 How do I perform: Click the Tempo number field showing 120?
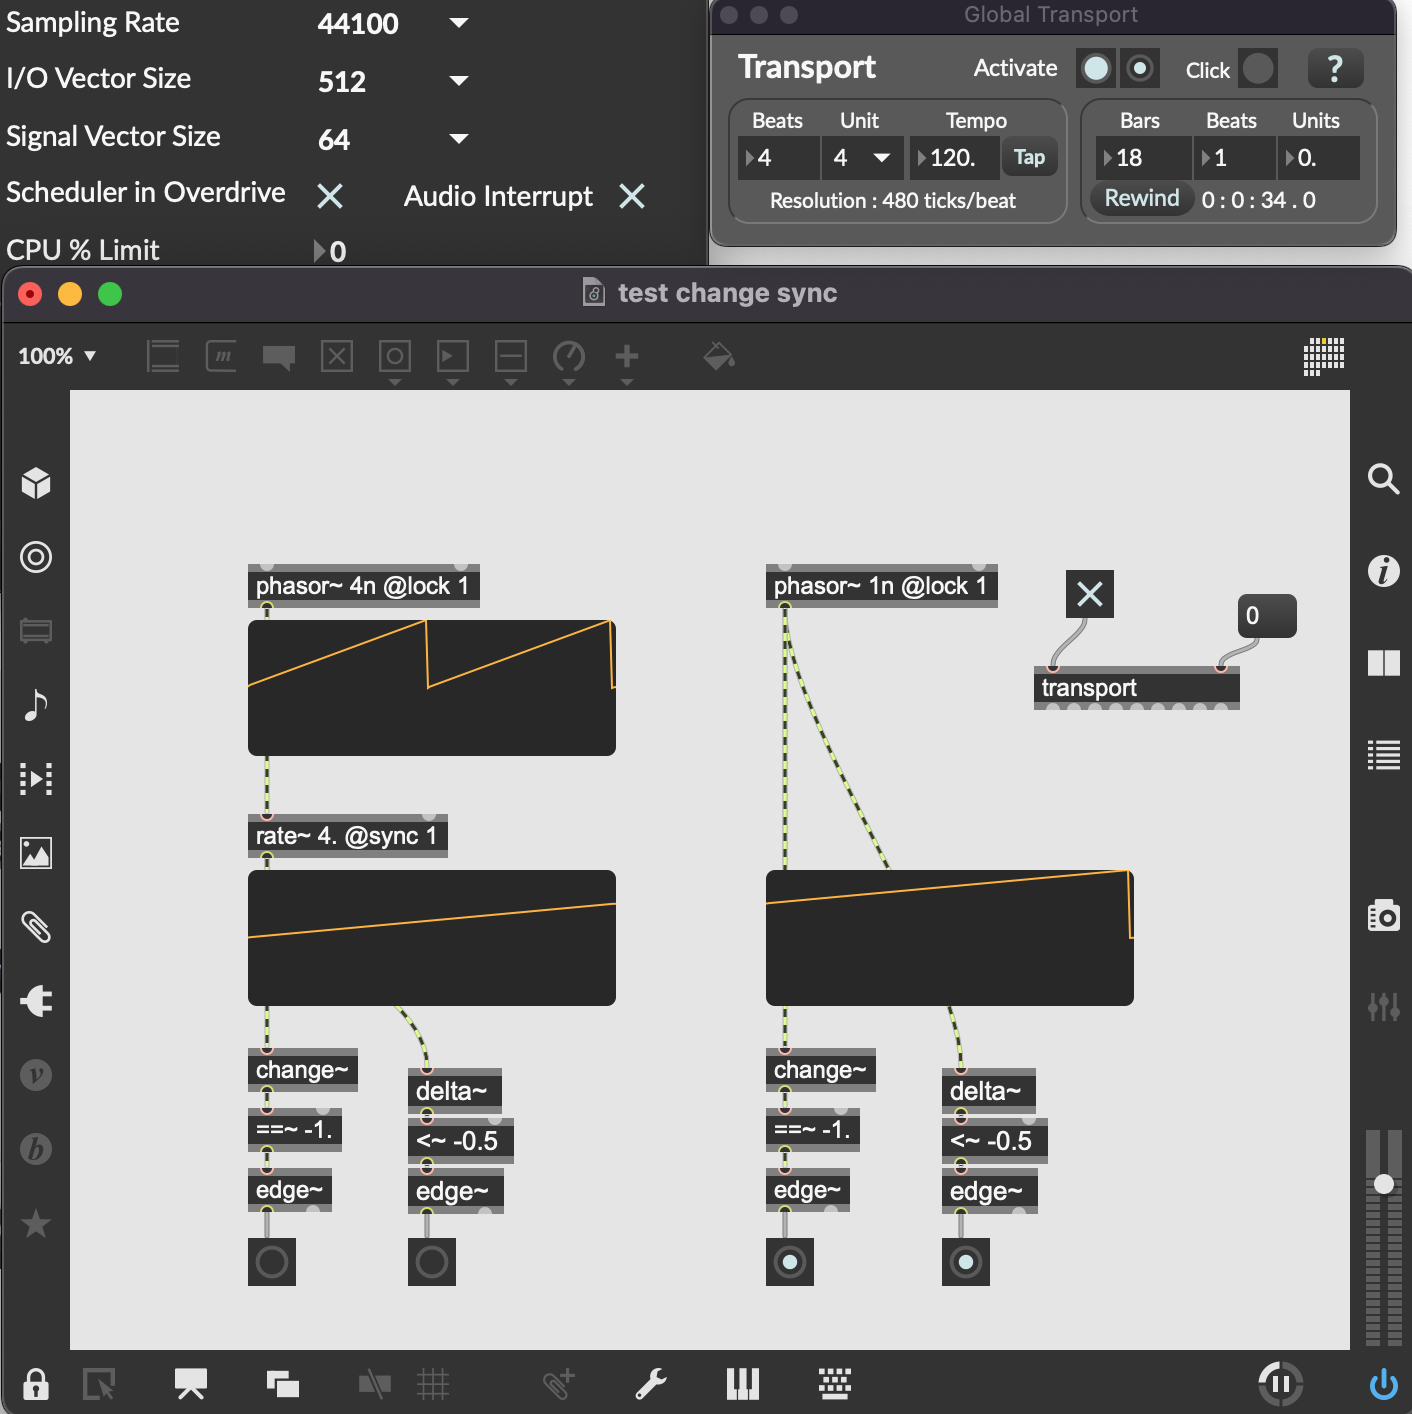tap(955, 158)
